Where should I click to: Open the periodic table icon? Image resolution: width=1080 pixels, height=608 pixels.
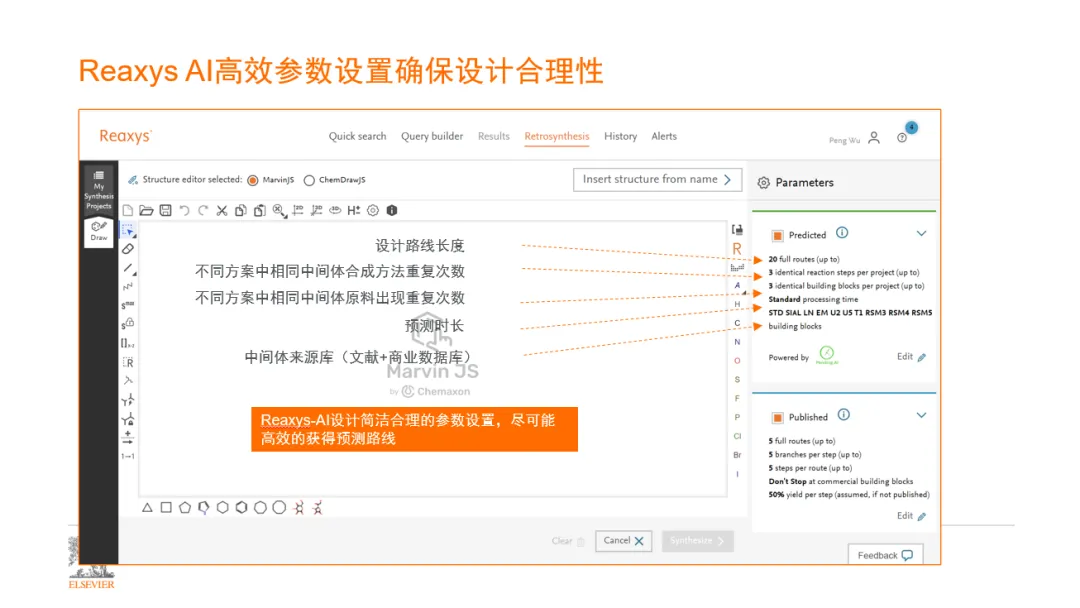click(x=737, y=267)
